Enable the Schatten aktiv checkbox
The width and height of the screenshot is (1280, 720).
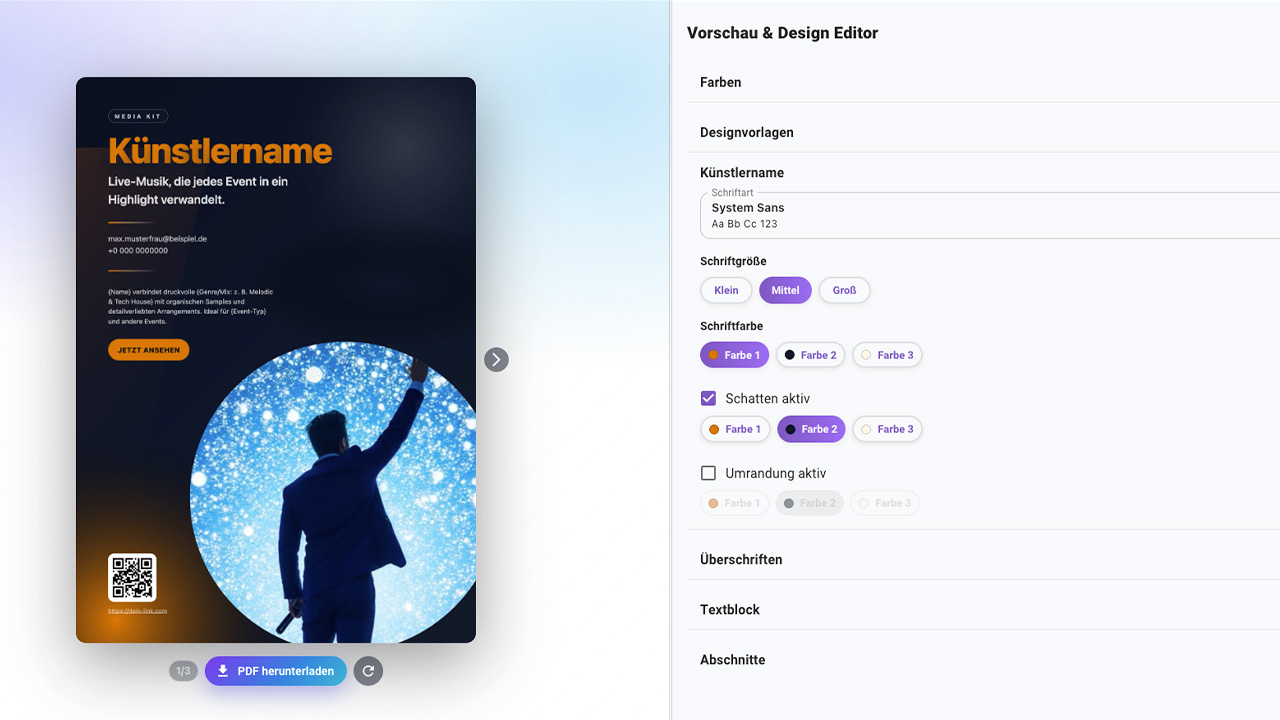tap(708, 398)
